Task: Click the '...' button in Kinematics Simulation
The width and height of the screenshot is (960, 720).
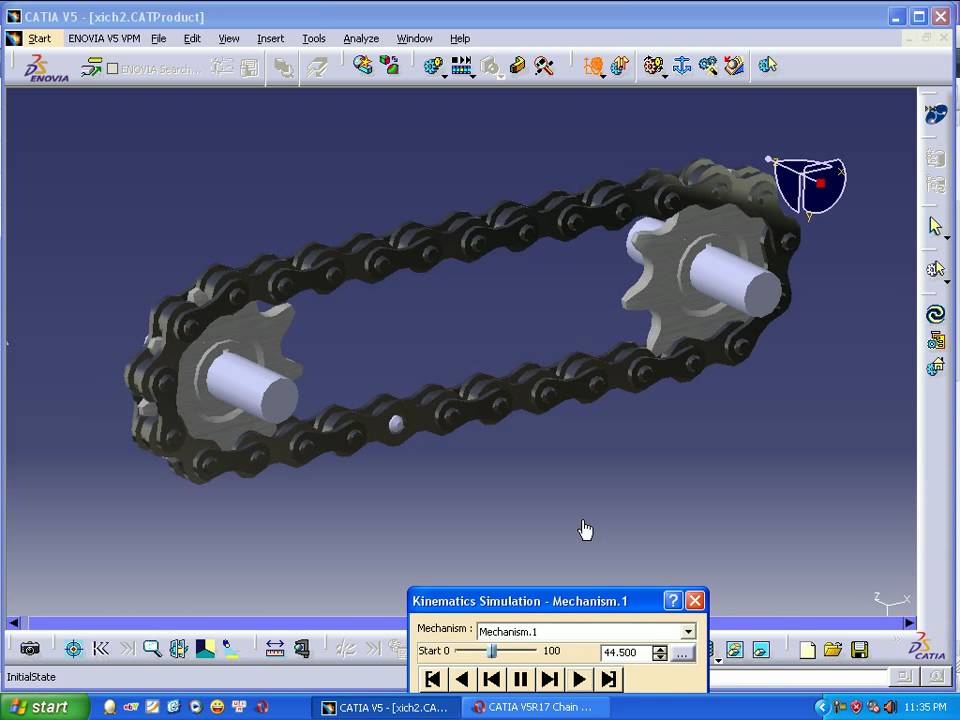Action: (x=682, y=653)
